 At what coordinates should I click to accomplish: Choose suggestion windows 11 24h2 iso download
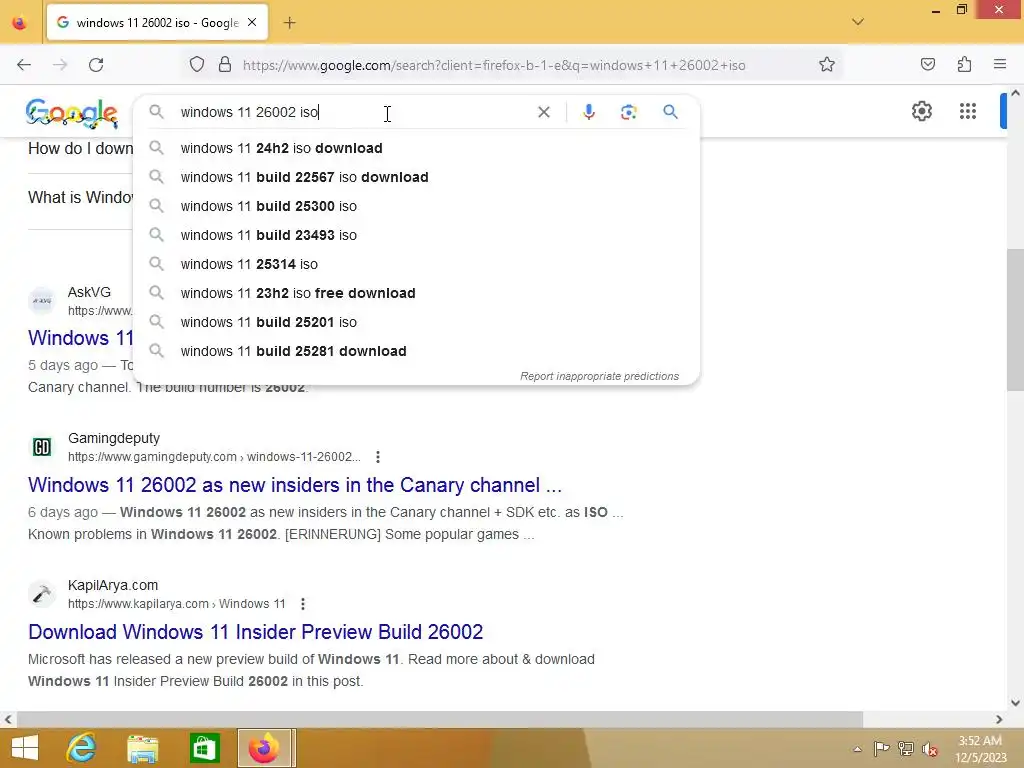(x=416, y=148)
